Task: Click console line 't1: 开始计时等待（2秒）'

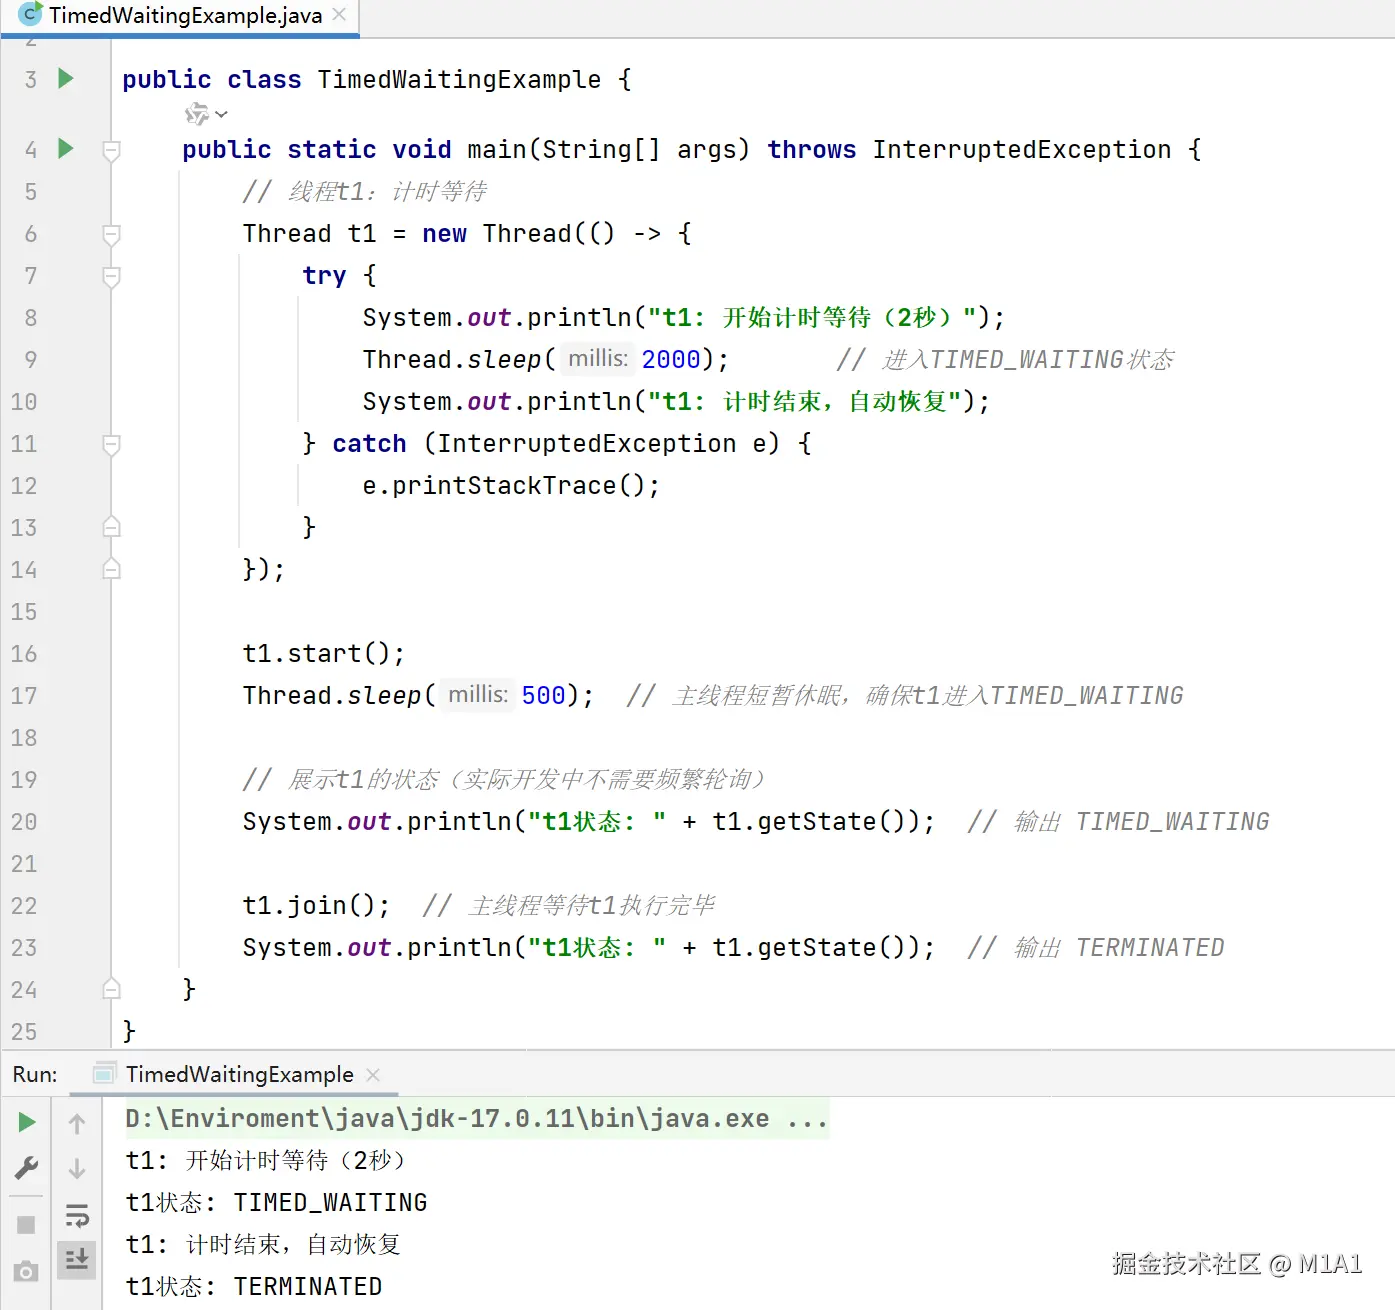Action: pos(266,1160)
